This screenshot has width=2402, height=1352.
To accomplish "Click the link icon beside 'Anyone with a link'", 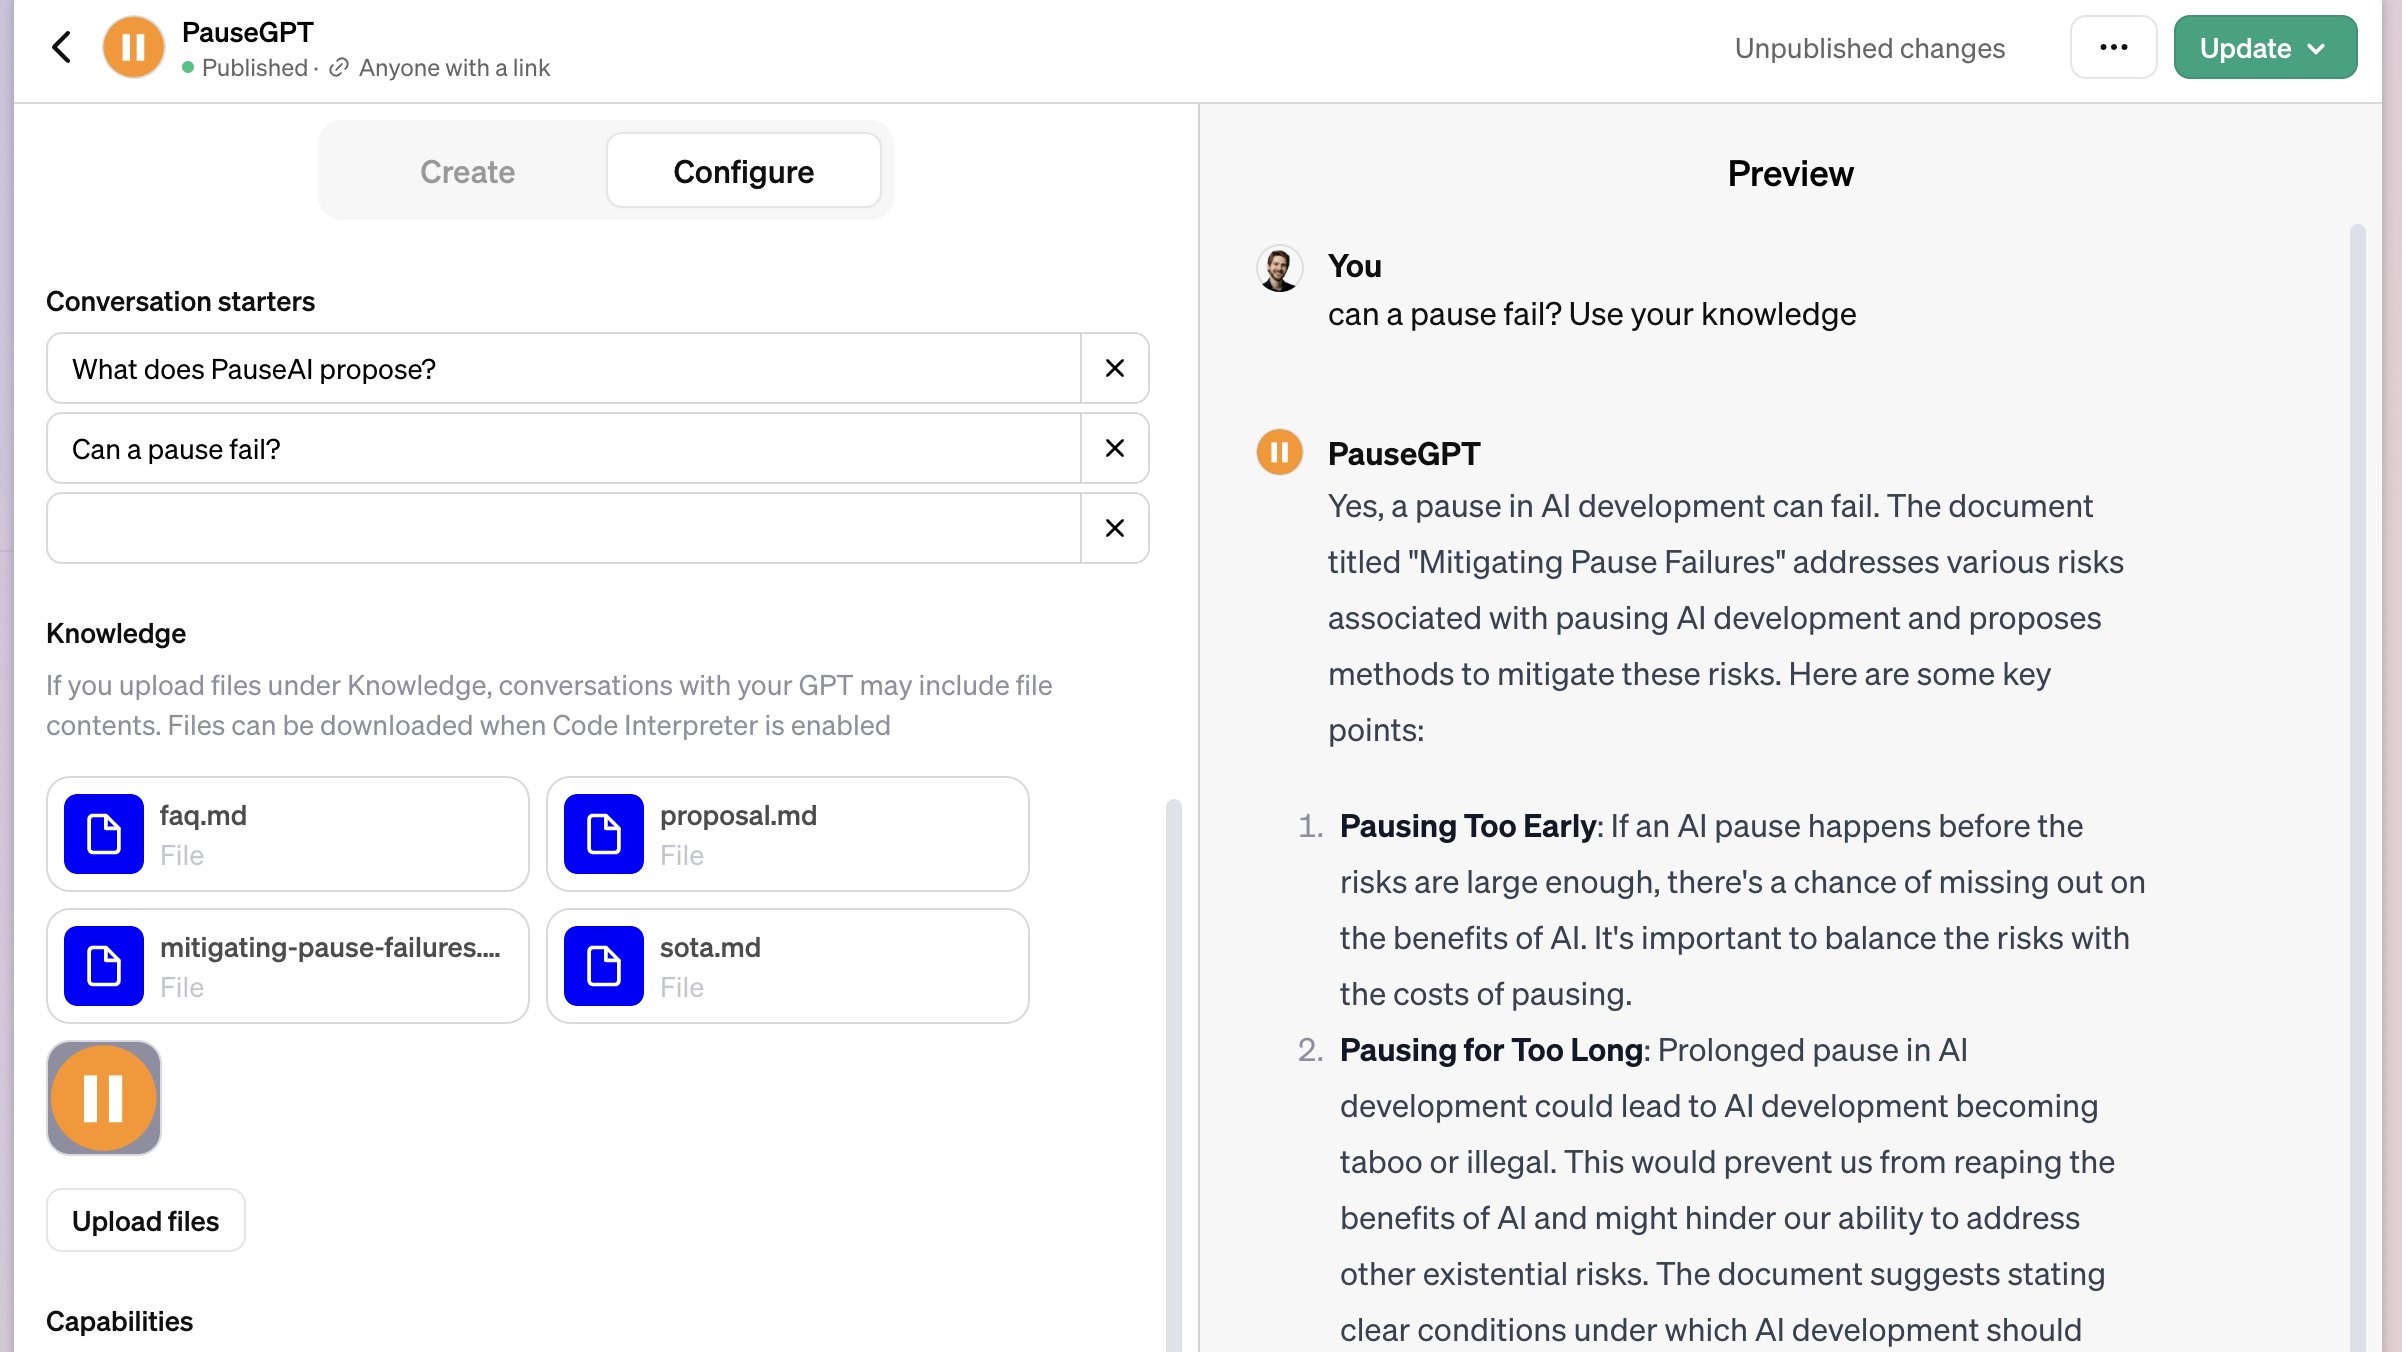I will pyautogui.click(x=339, y=68).
